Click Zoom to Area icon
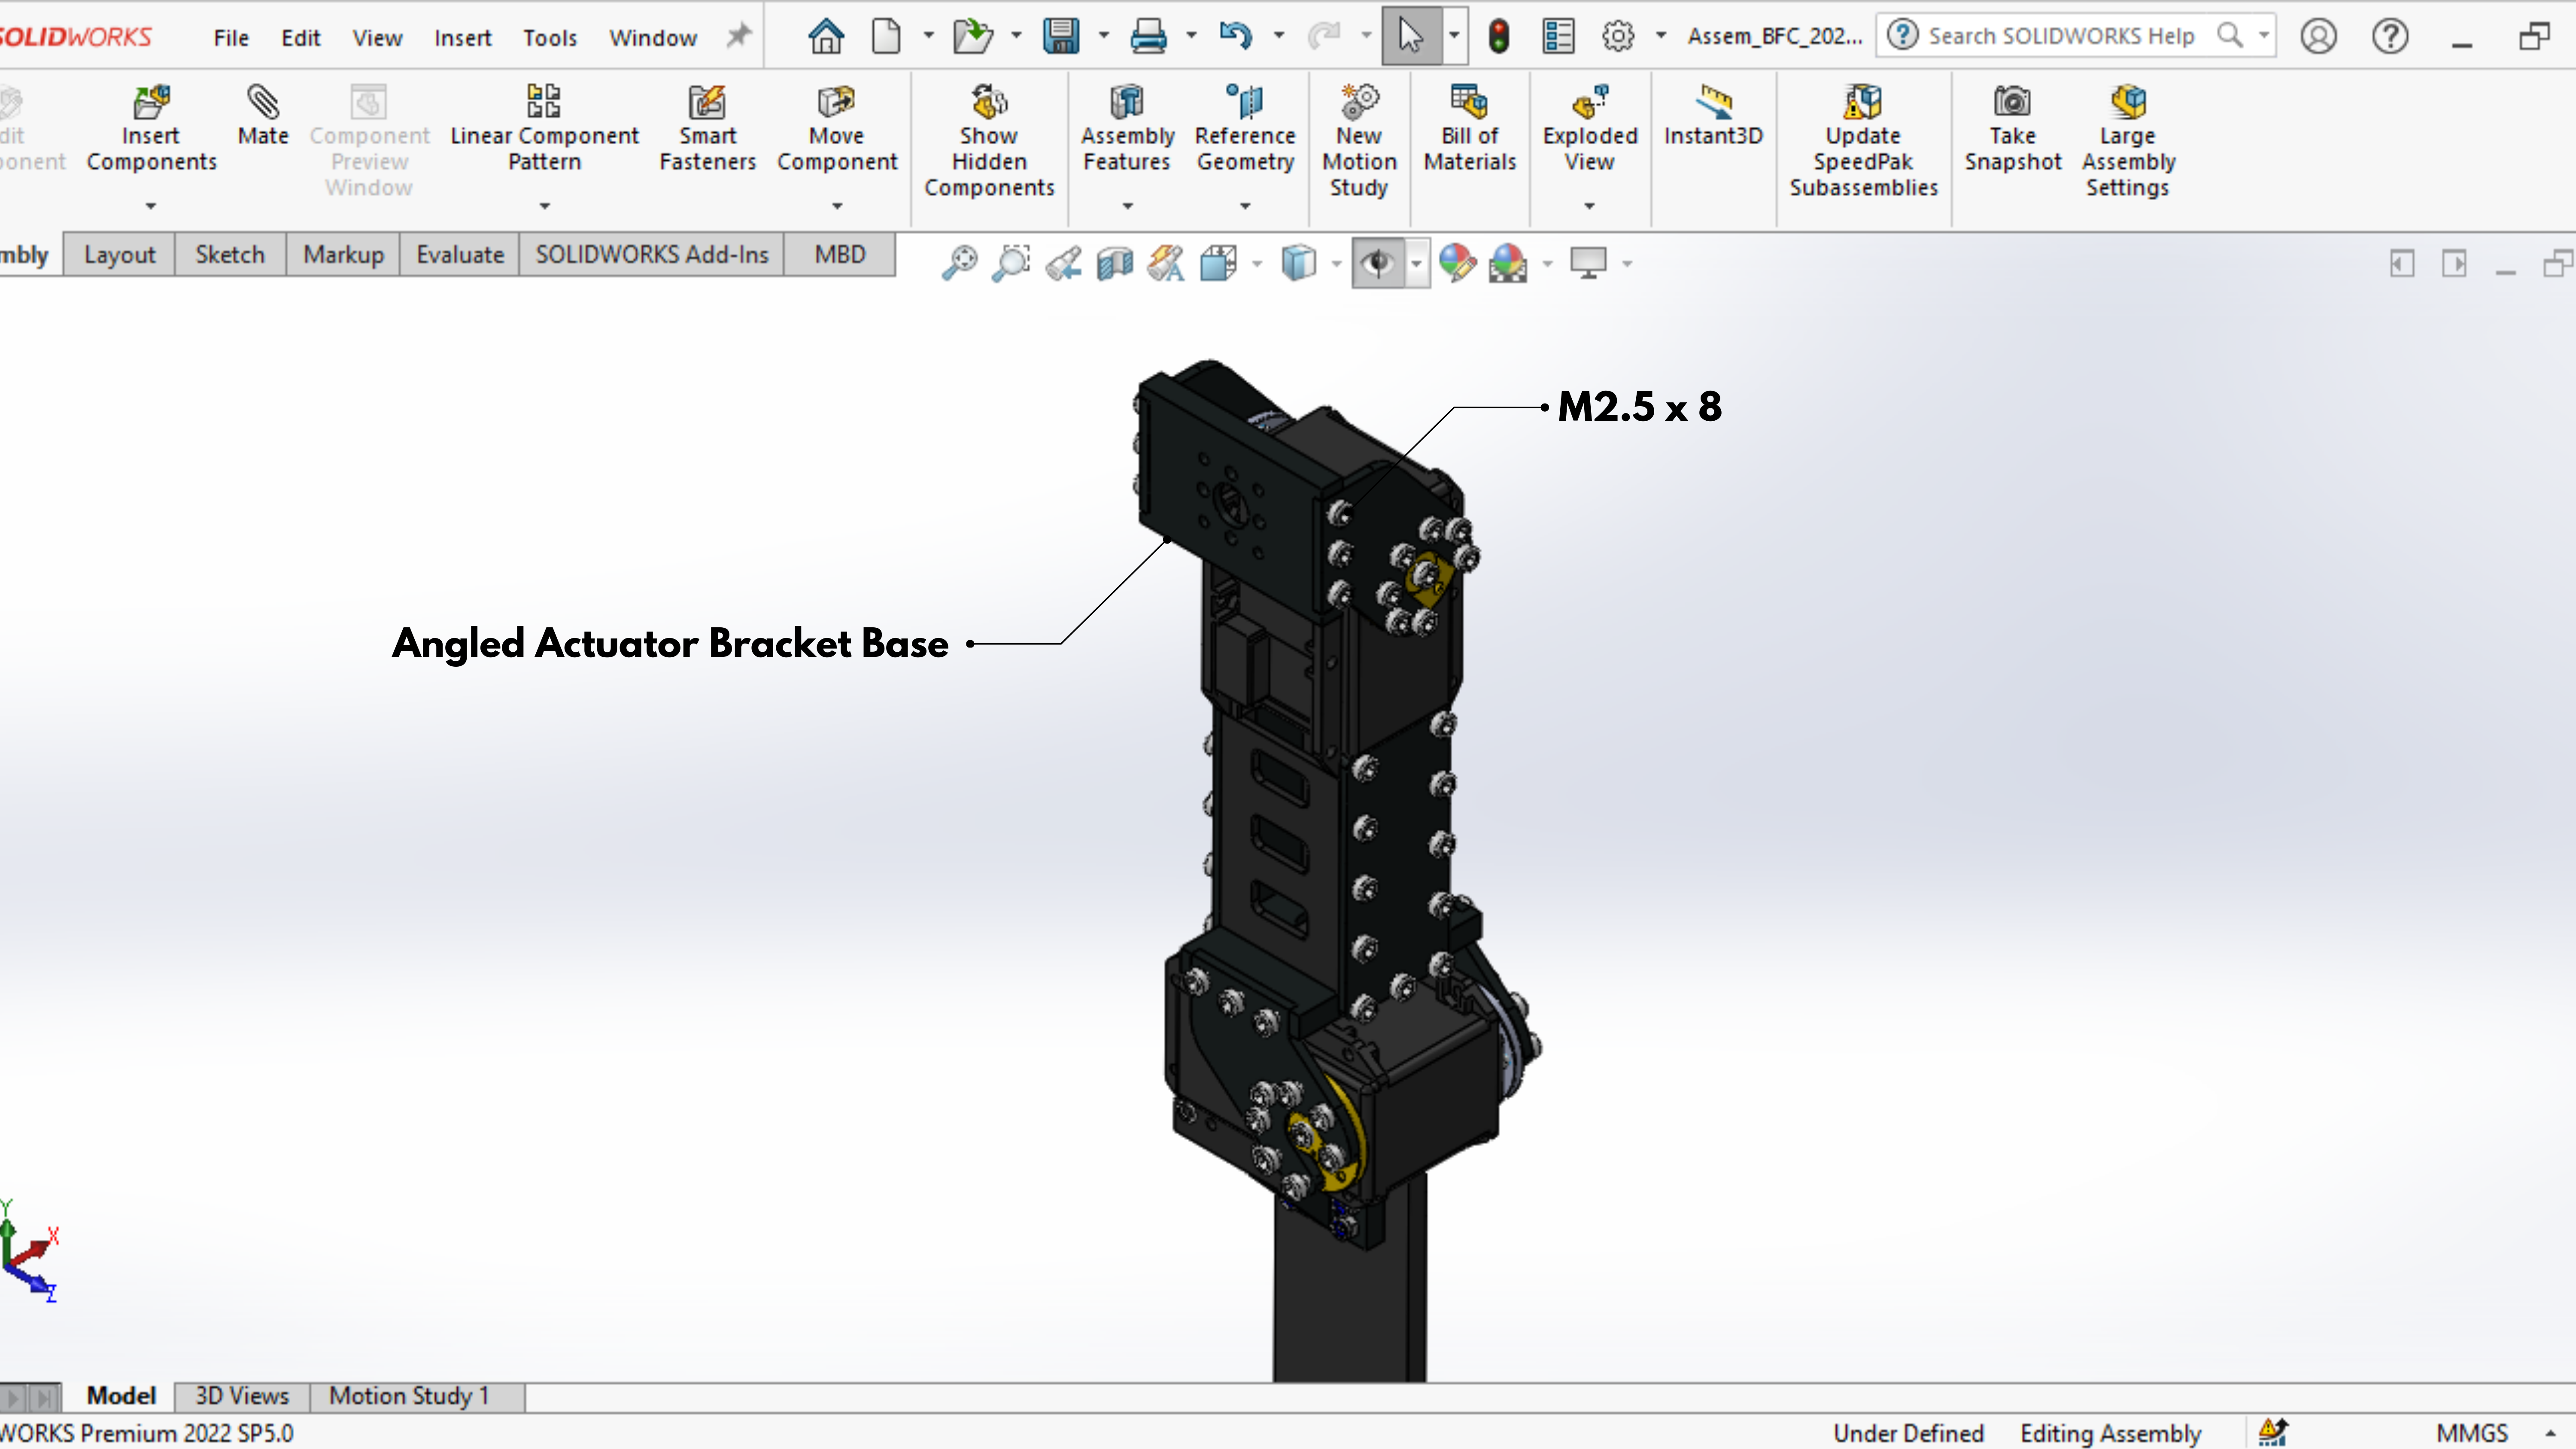This screenshot has width=2576, height=1449. click(x=1011, y=263)
